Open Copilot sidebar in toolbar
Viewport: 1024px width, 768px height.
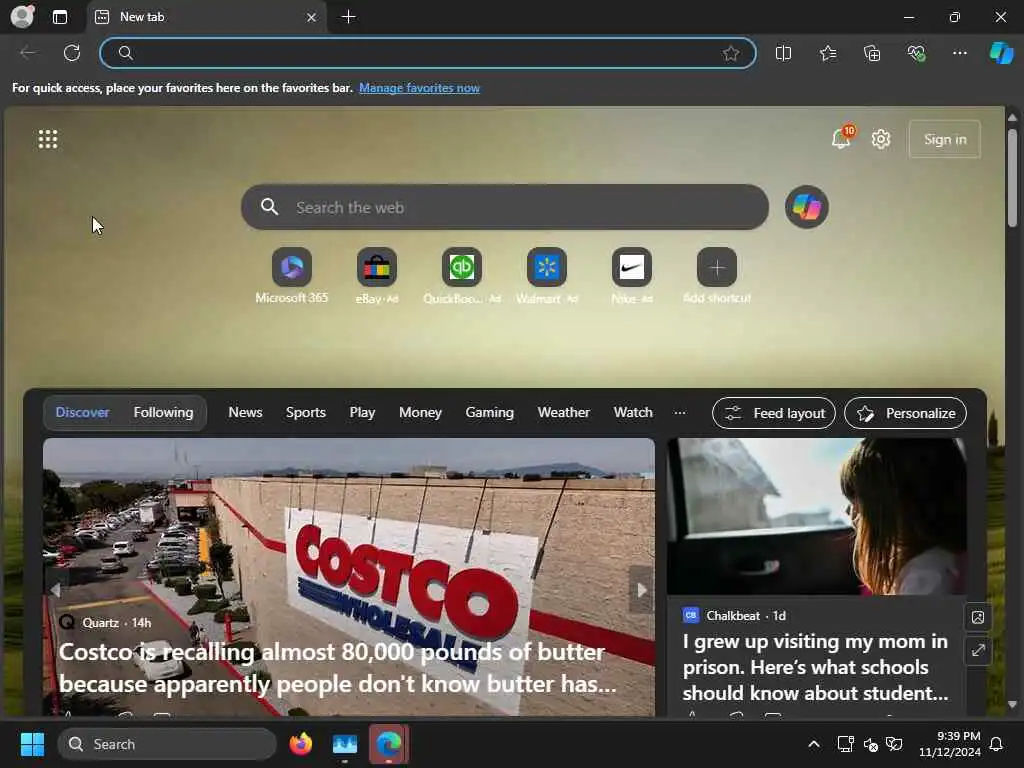pos(1001,53)
